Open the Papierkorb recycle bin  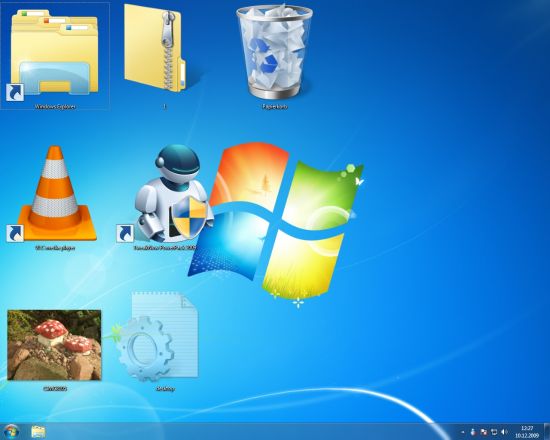[x=275, y=53]
